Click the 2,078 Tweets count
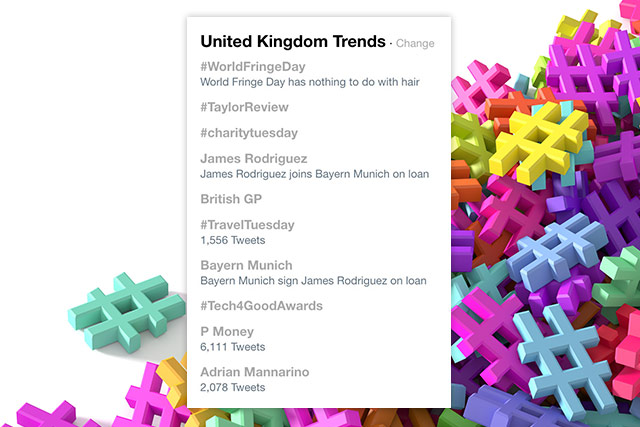640x427 pixels. 232,387
